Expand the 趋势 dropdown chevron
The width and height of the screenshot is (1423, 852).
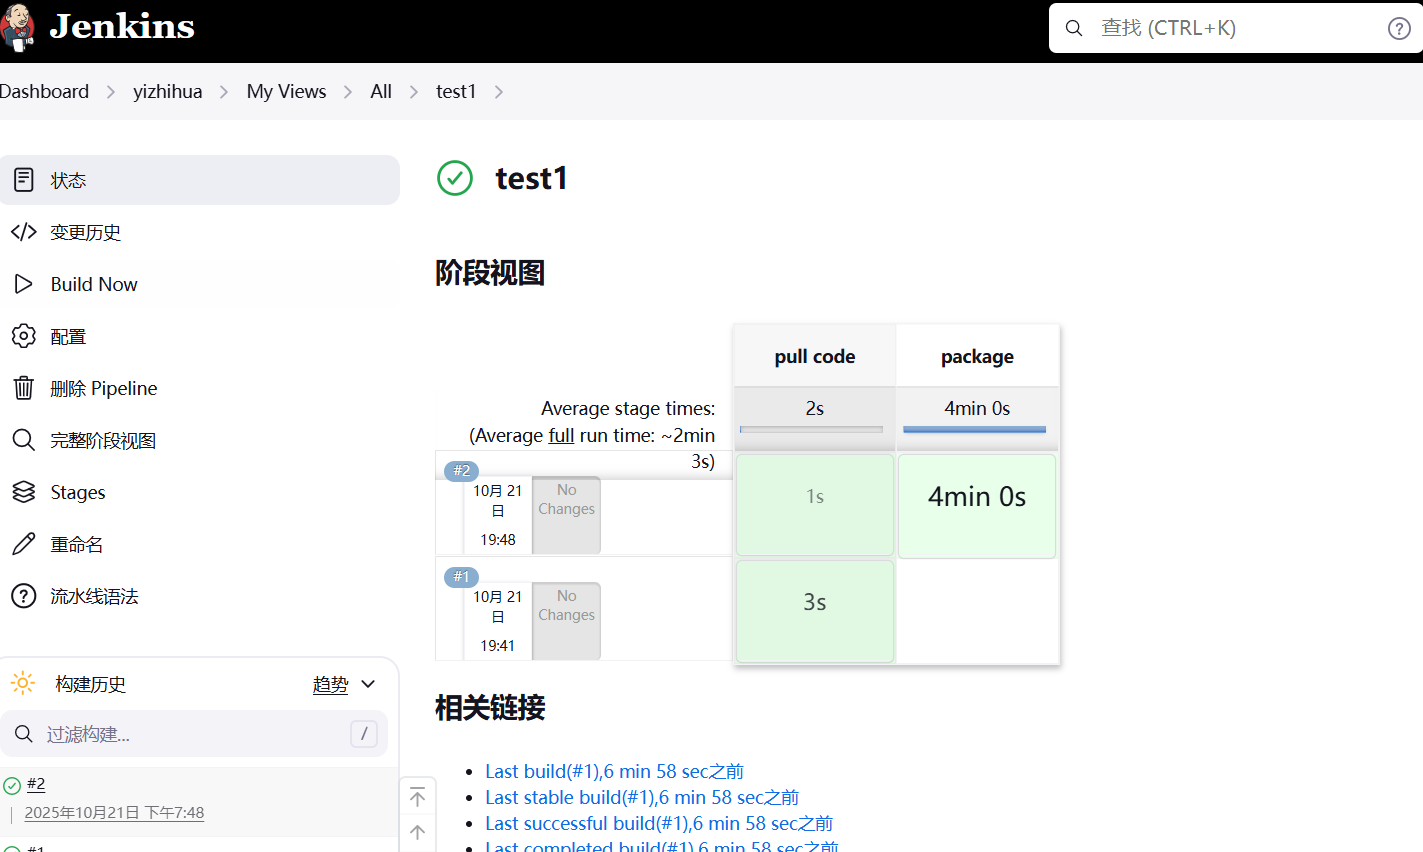point(368,684)
